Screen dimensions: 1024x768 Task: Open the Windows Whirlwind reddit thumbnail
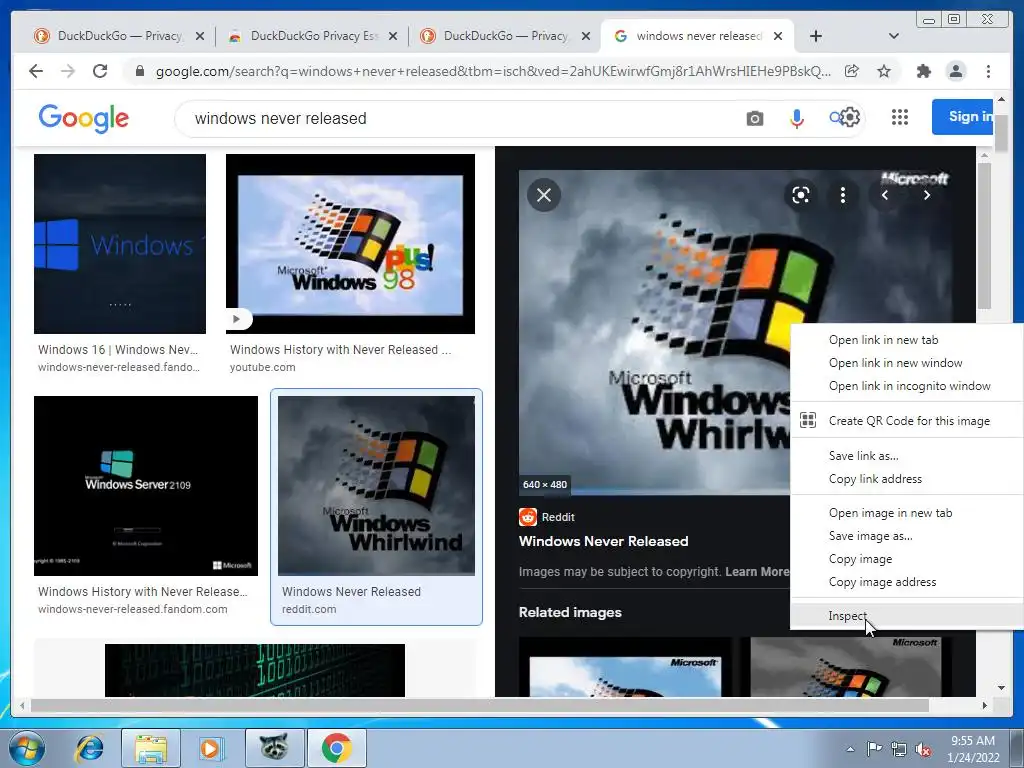click(376, 486)
